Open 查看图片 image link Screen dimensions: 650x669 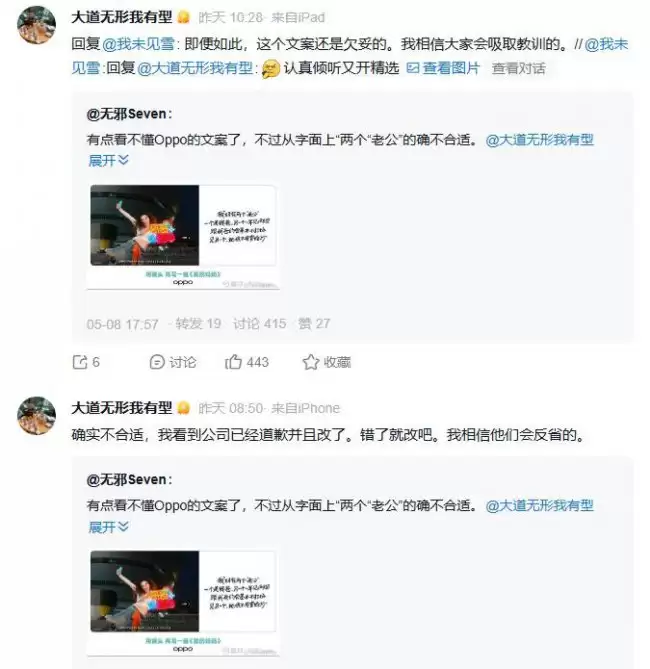pyautogui.click(x=443, y=68)
